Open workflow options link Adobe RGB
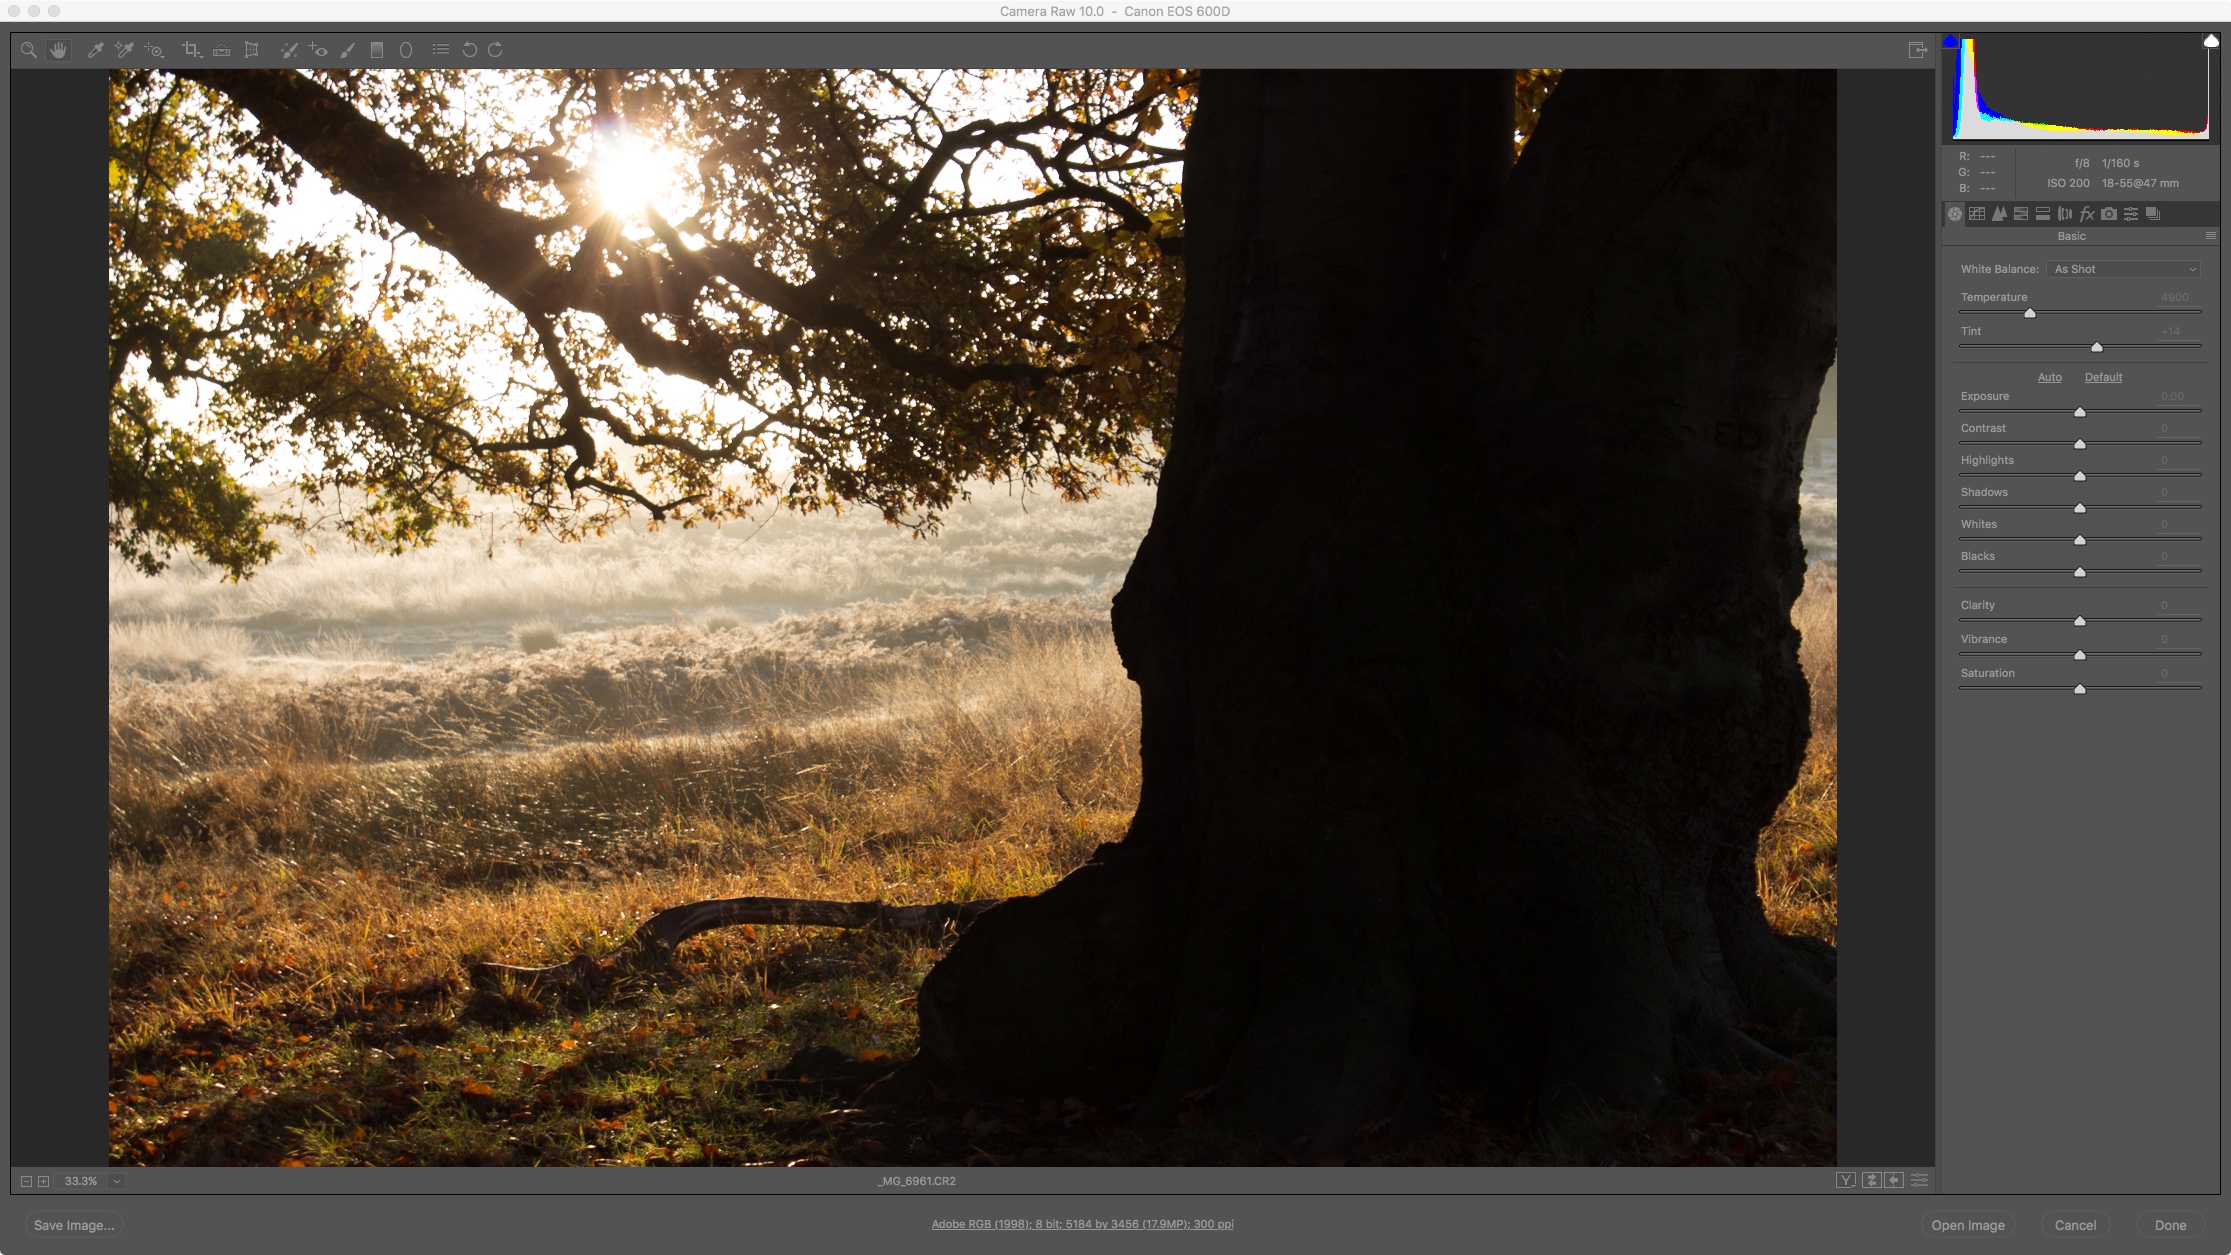This screenshot has height=1255, width=2231. click(x=1082, y=1224)
